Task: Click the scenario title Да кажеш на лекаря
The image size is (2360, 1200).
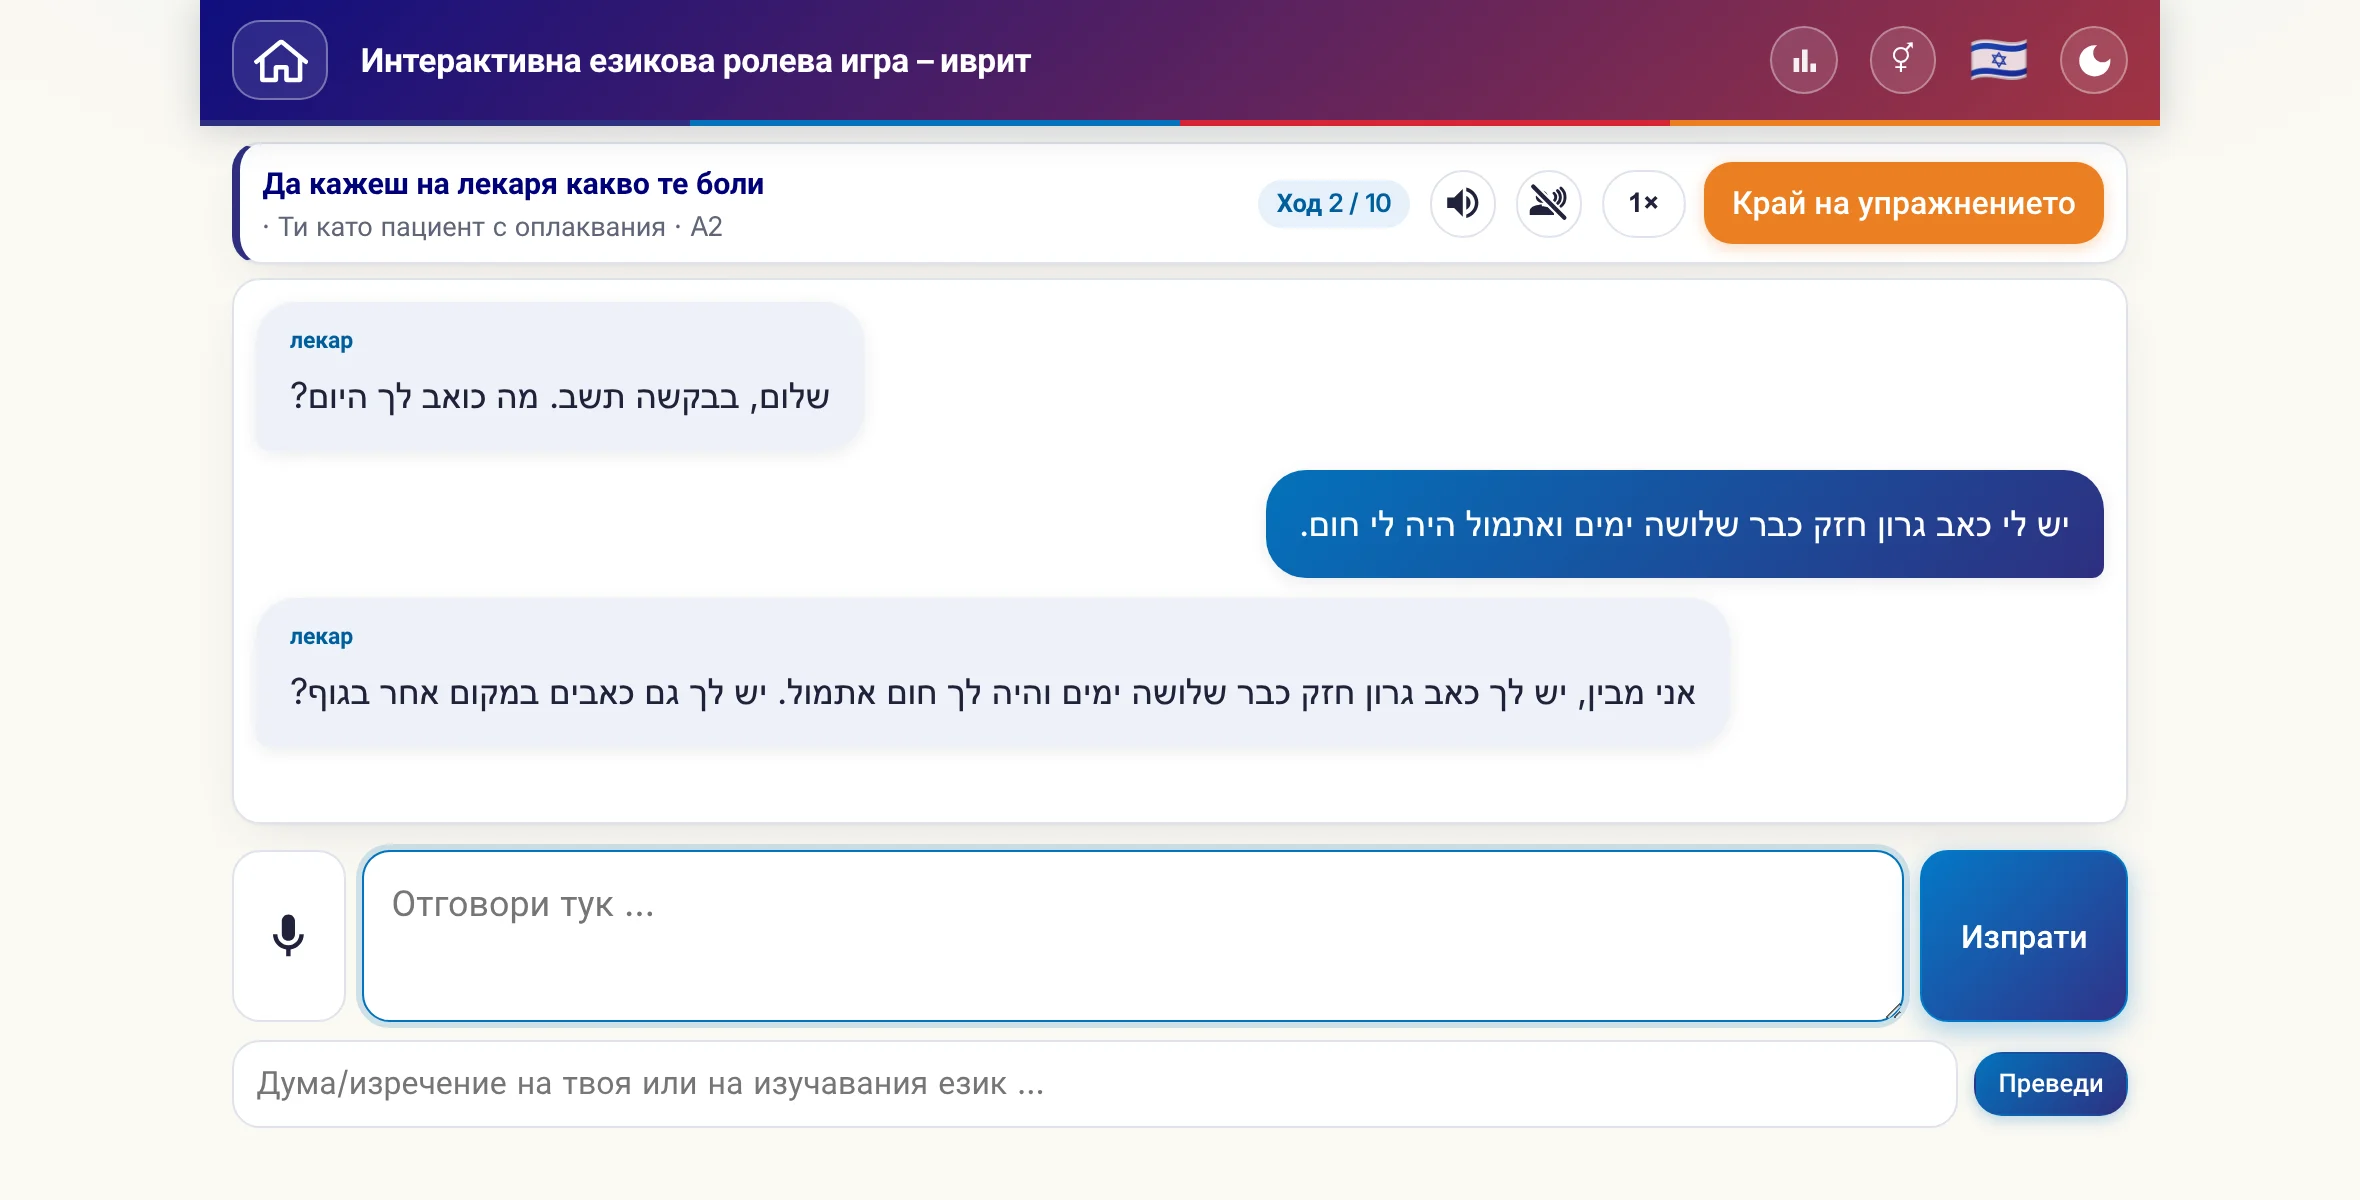Action: click(513, 184)
